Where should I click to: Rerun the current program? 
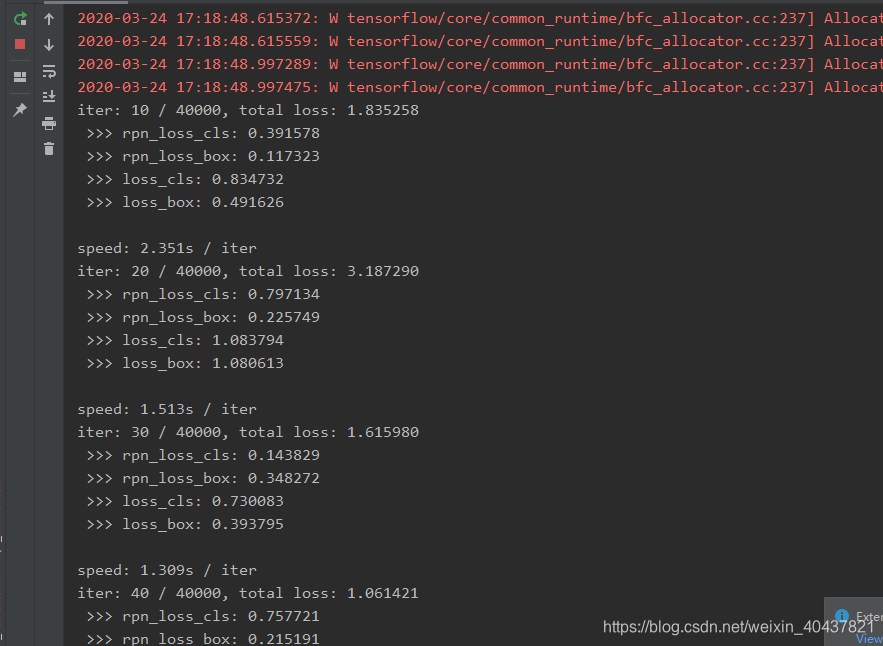20,19
